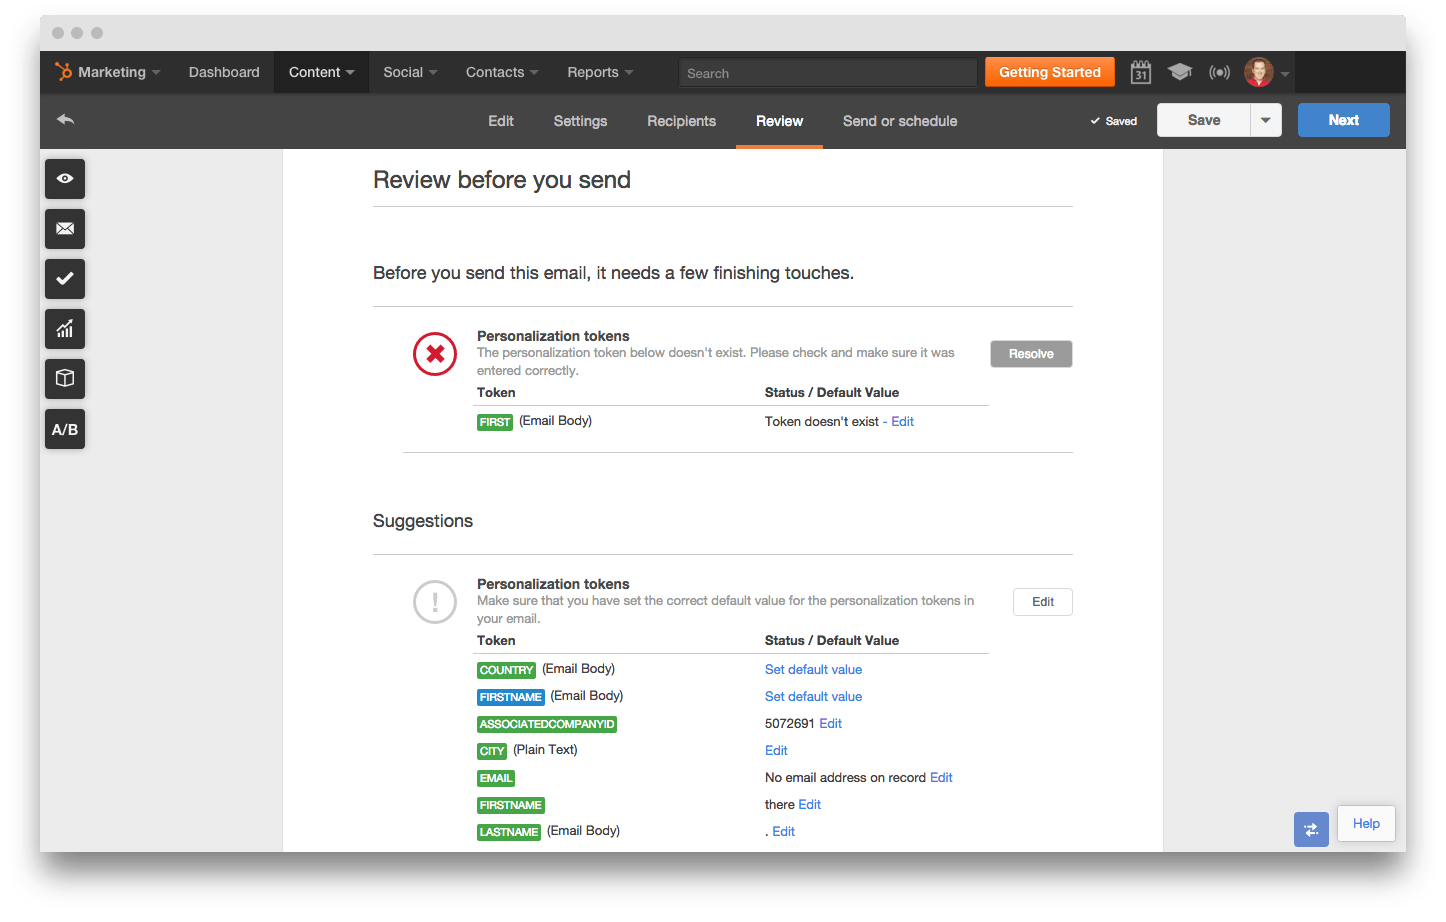Select the envelope icon in the left sidebar
This screenshot has width=1446, height=922.
[x=64, y=228]
